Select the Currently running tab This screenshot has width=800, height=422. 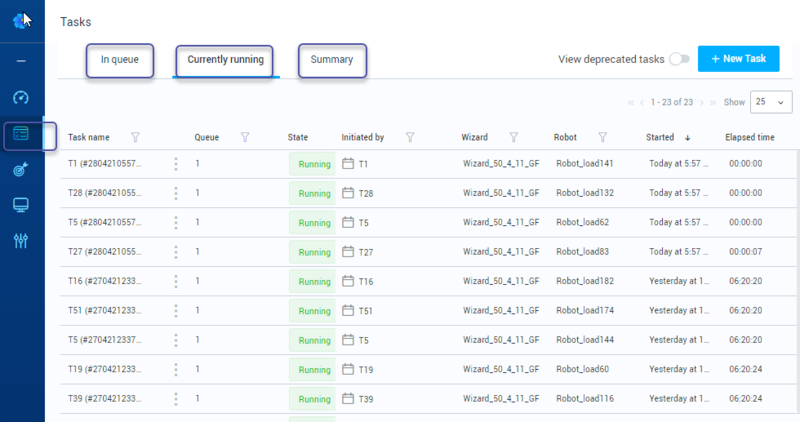(x=225, y=60)
